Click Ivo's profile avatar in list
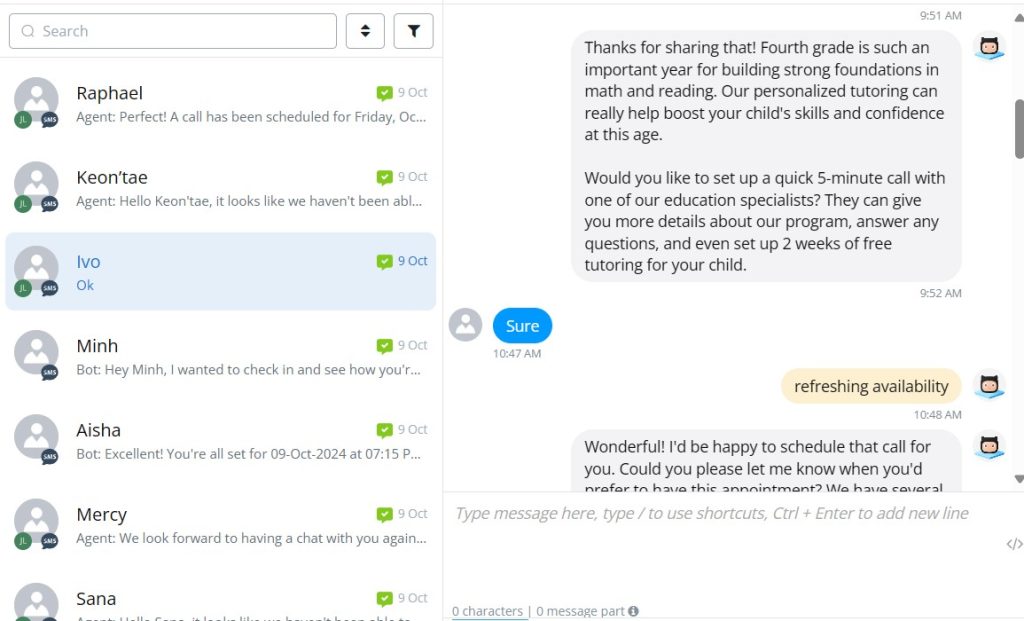 pyautogui.click(x=36, y=268)
